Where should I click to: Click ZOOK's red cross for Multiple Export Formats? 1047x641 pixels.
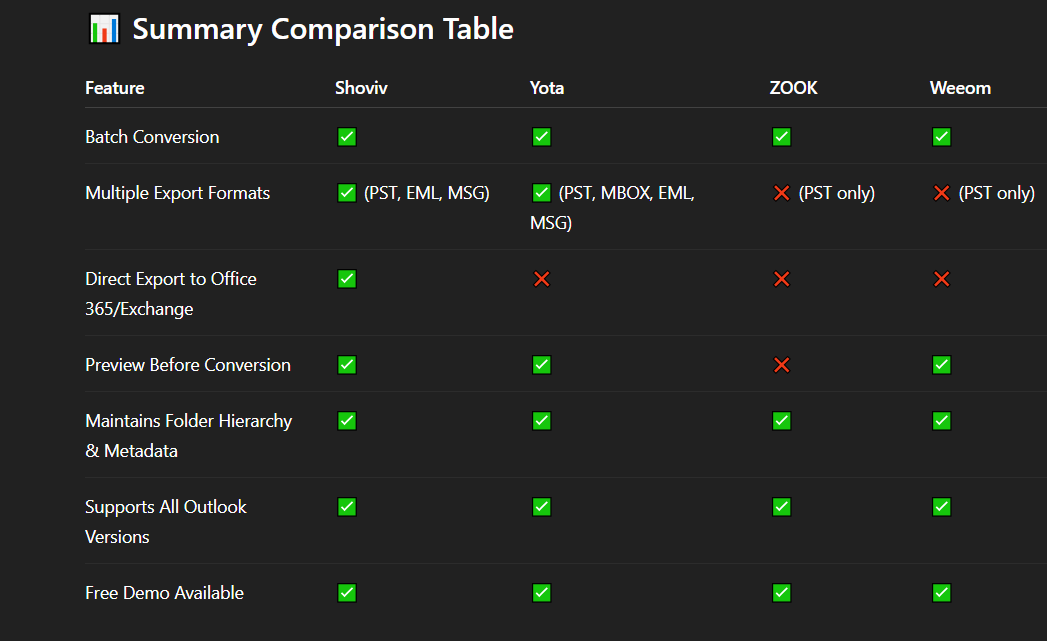(782, 193)
